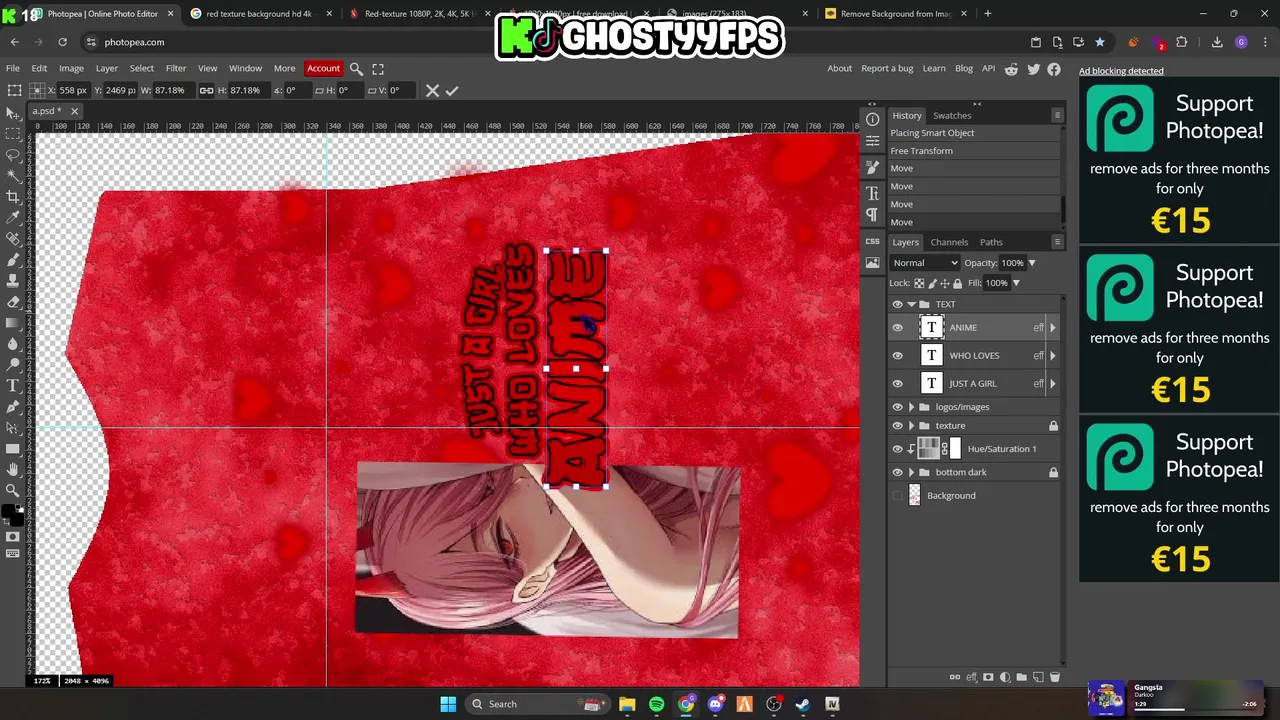Expand the bottom dark folder
This screenshot has height=720, width=1280.
pyautogui.click(x=911, y=472)
